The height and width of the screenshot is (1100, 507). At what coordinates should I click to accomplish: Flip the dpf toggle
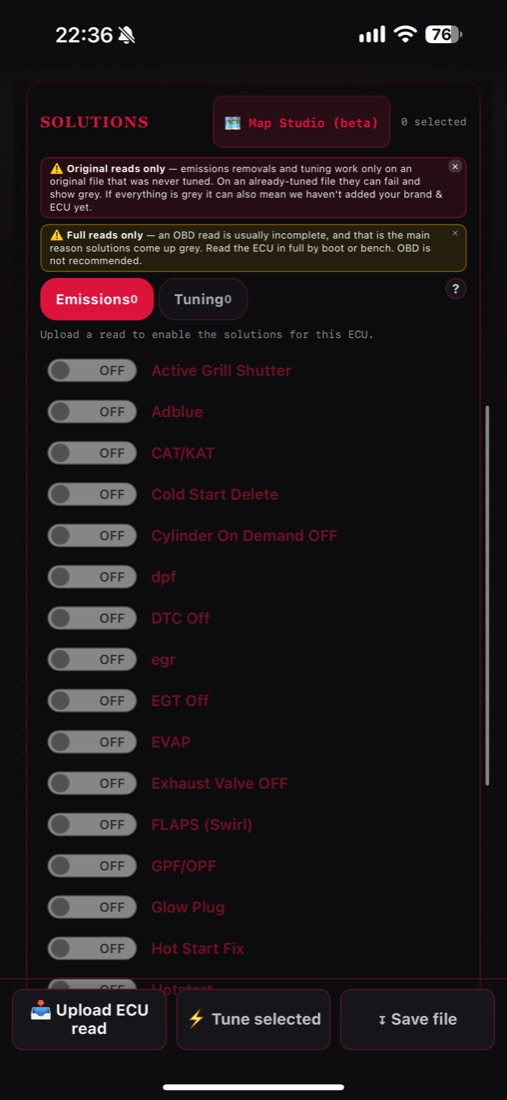[92, 577]
